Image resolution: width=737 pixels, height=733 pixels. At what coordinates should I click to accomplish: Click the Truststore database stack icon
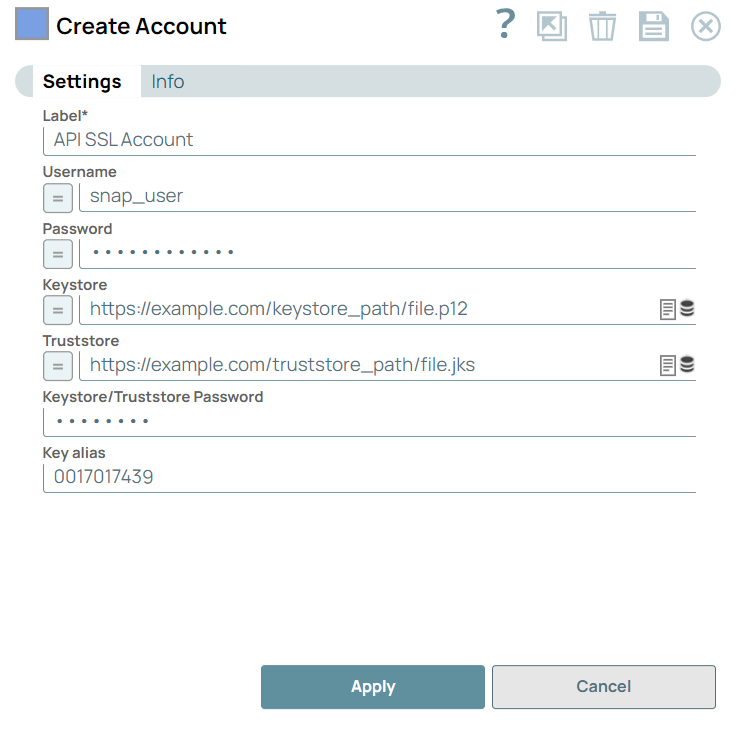tap(687, 365)
